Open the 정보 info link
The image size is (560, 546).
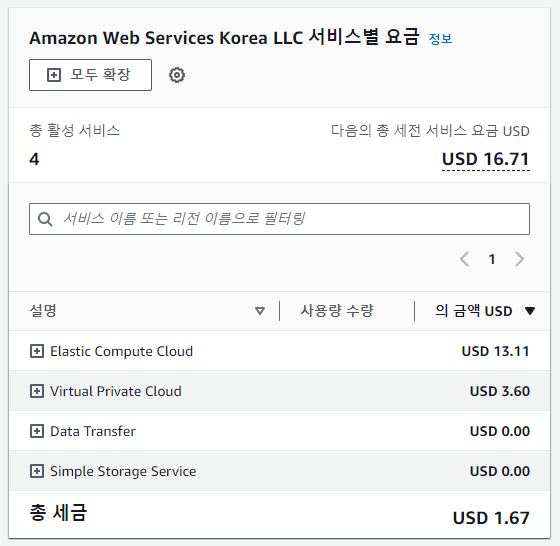440,39
